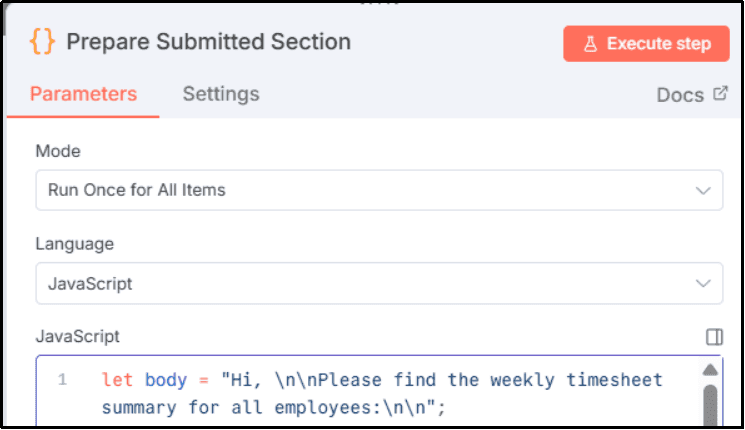This screenshot has width=745, height=430.
Task: Toggle the editor side panel icon
Action: 714,337
